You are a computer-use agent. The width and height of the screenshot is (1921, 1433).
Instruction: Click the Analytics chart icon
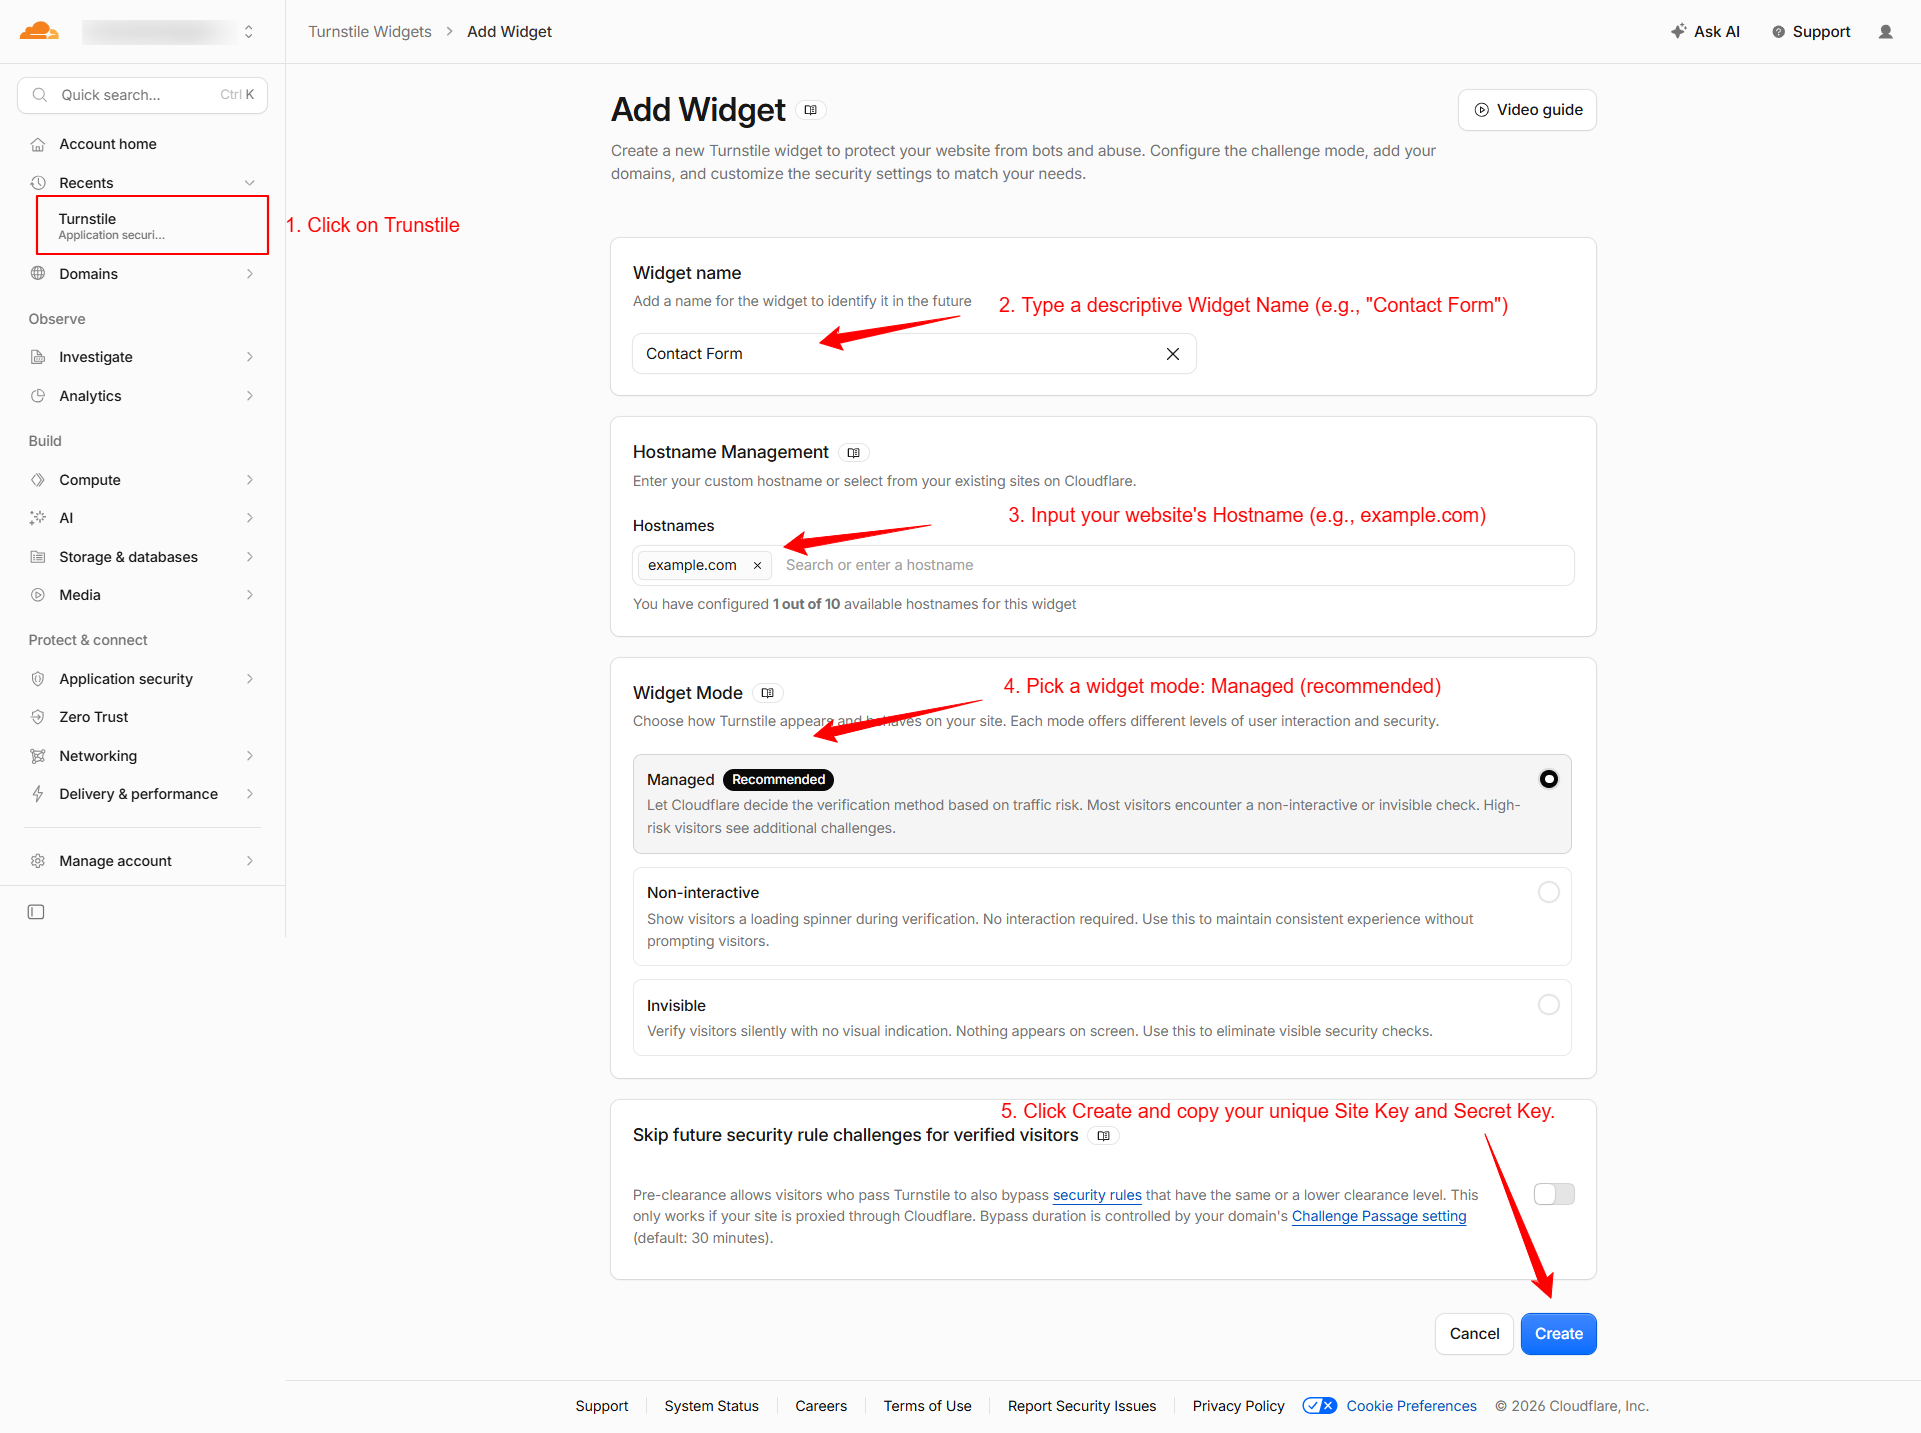(x=38, y=396)
